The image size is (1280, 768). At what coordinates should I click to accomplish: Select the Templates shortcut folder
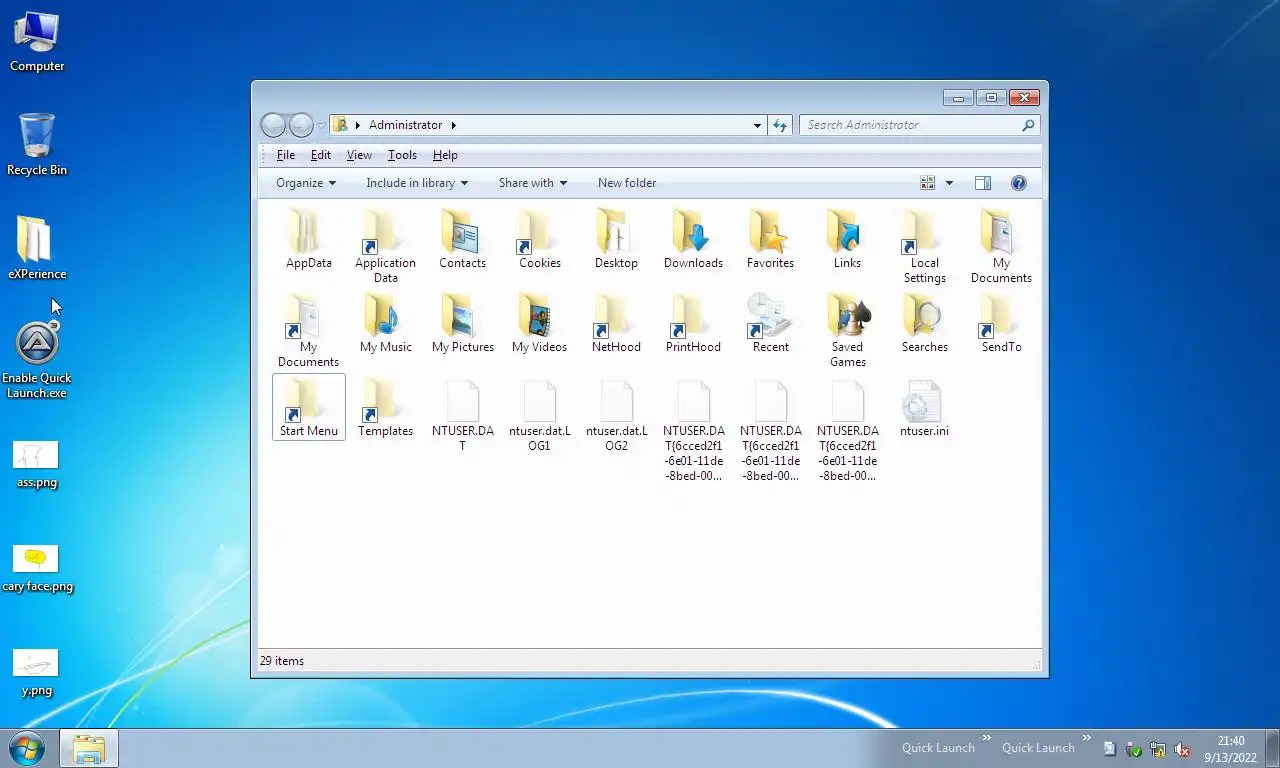click(386, 408)
